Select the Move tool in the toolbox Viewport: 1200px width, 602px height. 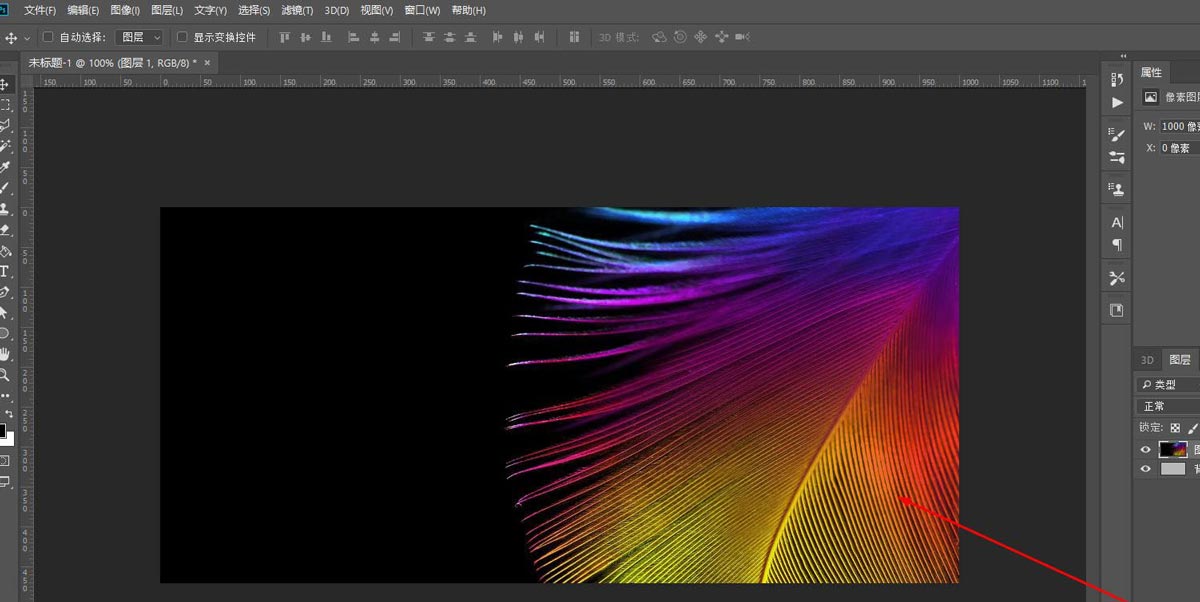click(5, 84)
